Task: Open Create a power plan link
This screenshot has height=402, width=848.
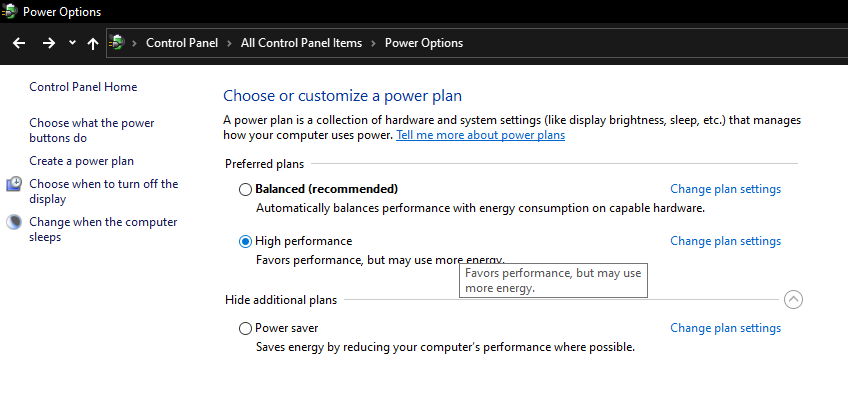Action: 81,161
